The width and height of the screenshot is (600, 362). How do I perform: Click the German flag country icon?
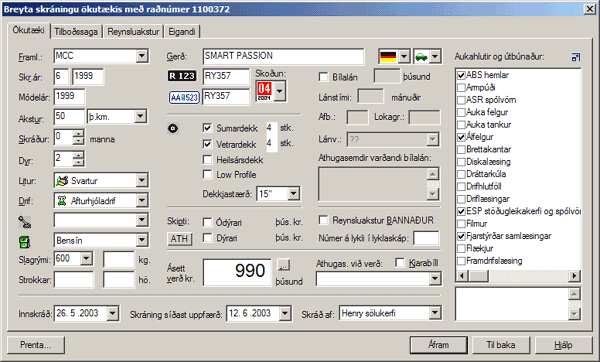pyautogui.click(x=388, y=57)
